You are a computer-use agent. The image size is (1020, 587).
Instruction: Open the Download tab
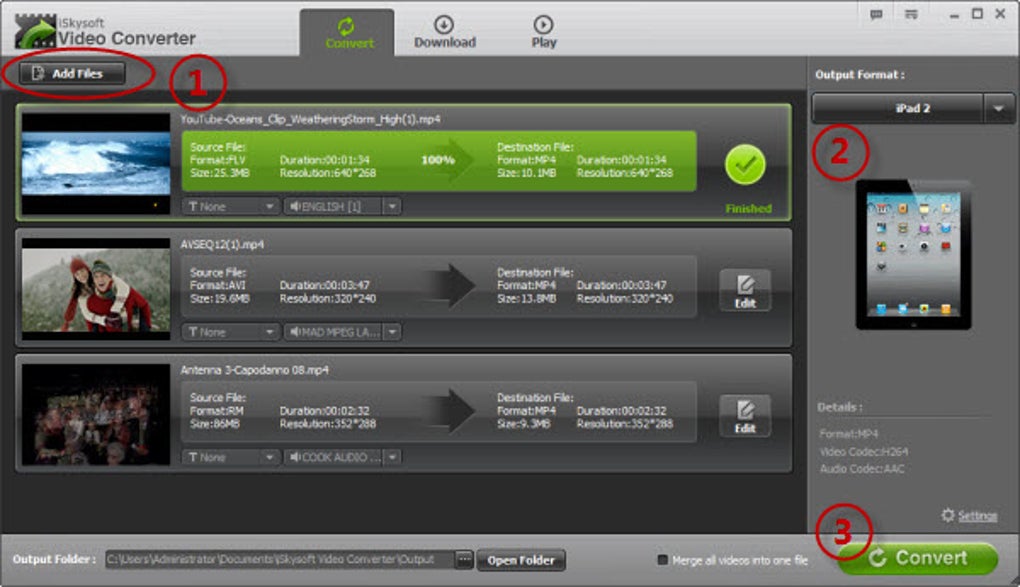(445, 33)
